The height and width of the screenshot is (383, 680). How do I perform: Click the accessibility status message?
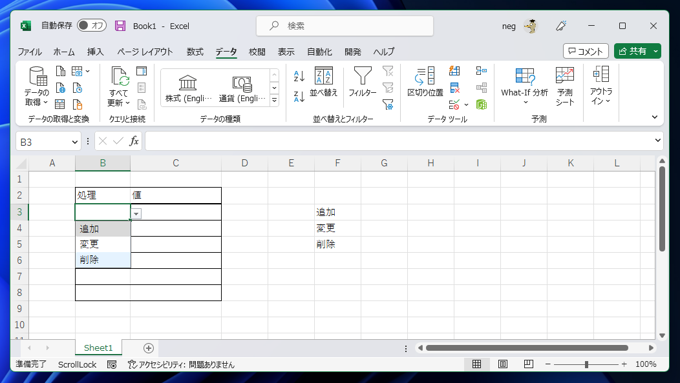pos(181,364)
